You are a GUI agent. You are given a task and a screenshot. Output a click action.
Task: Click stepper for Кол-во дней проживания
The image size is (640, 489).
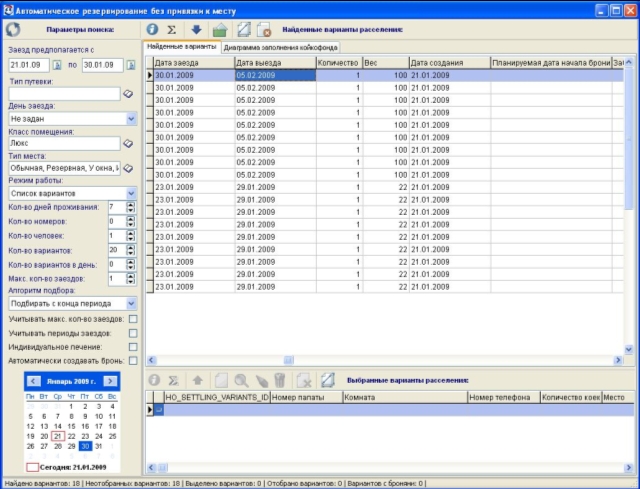click(131, 207)
